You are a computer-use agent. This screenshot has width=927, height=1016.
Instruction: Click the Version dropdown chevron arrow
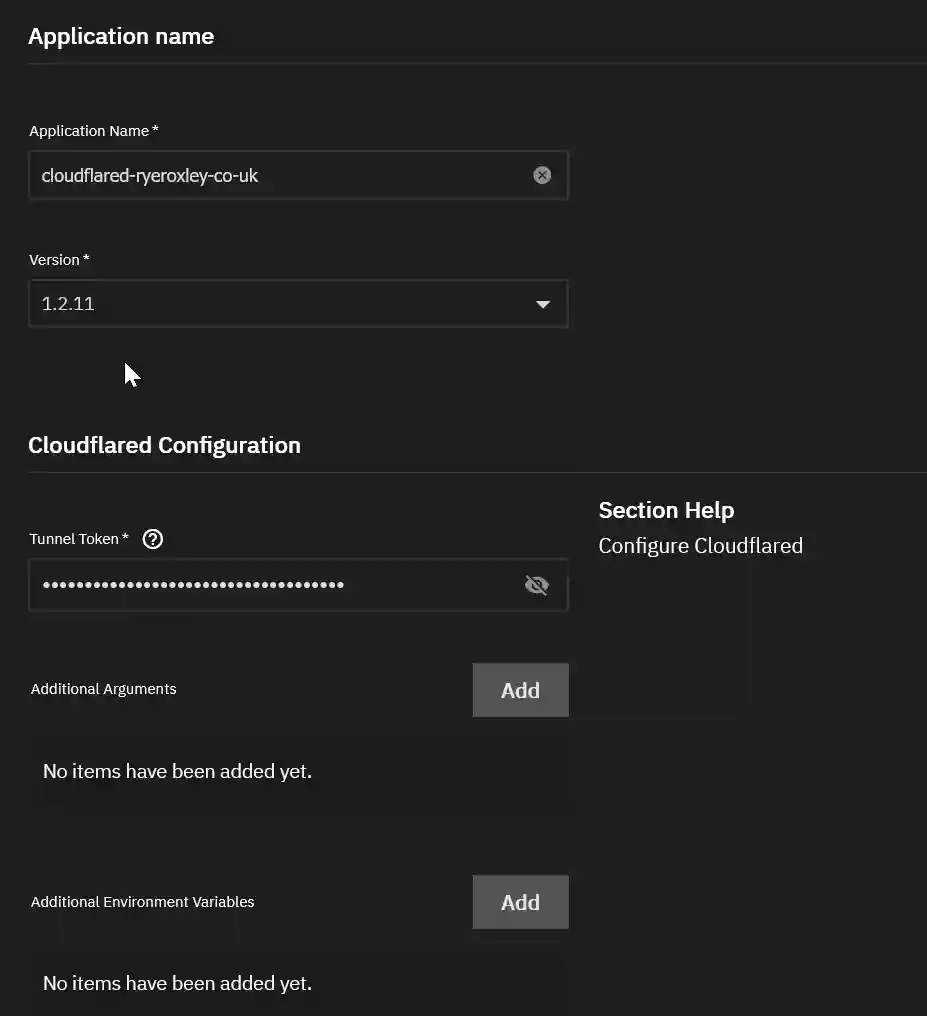click(543, 304)
